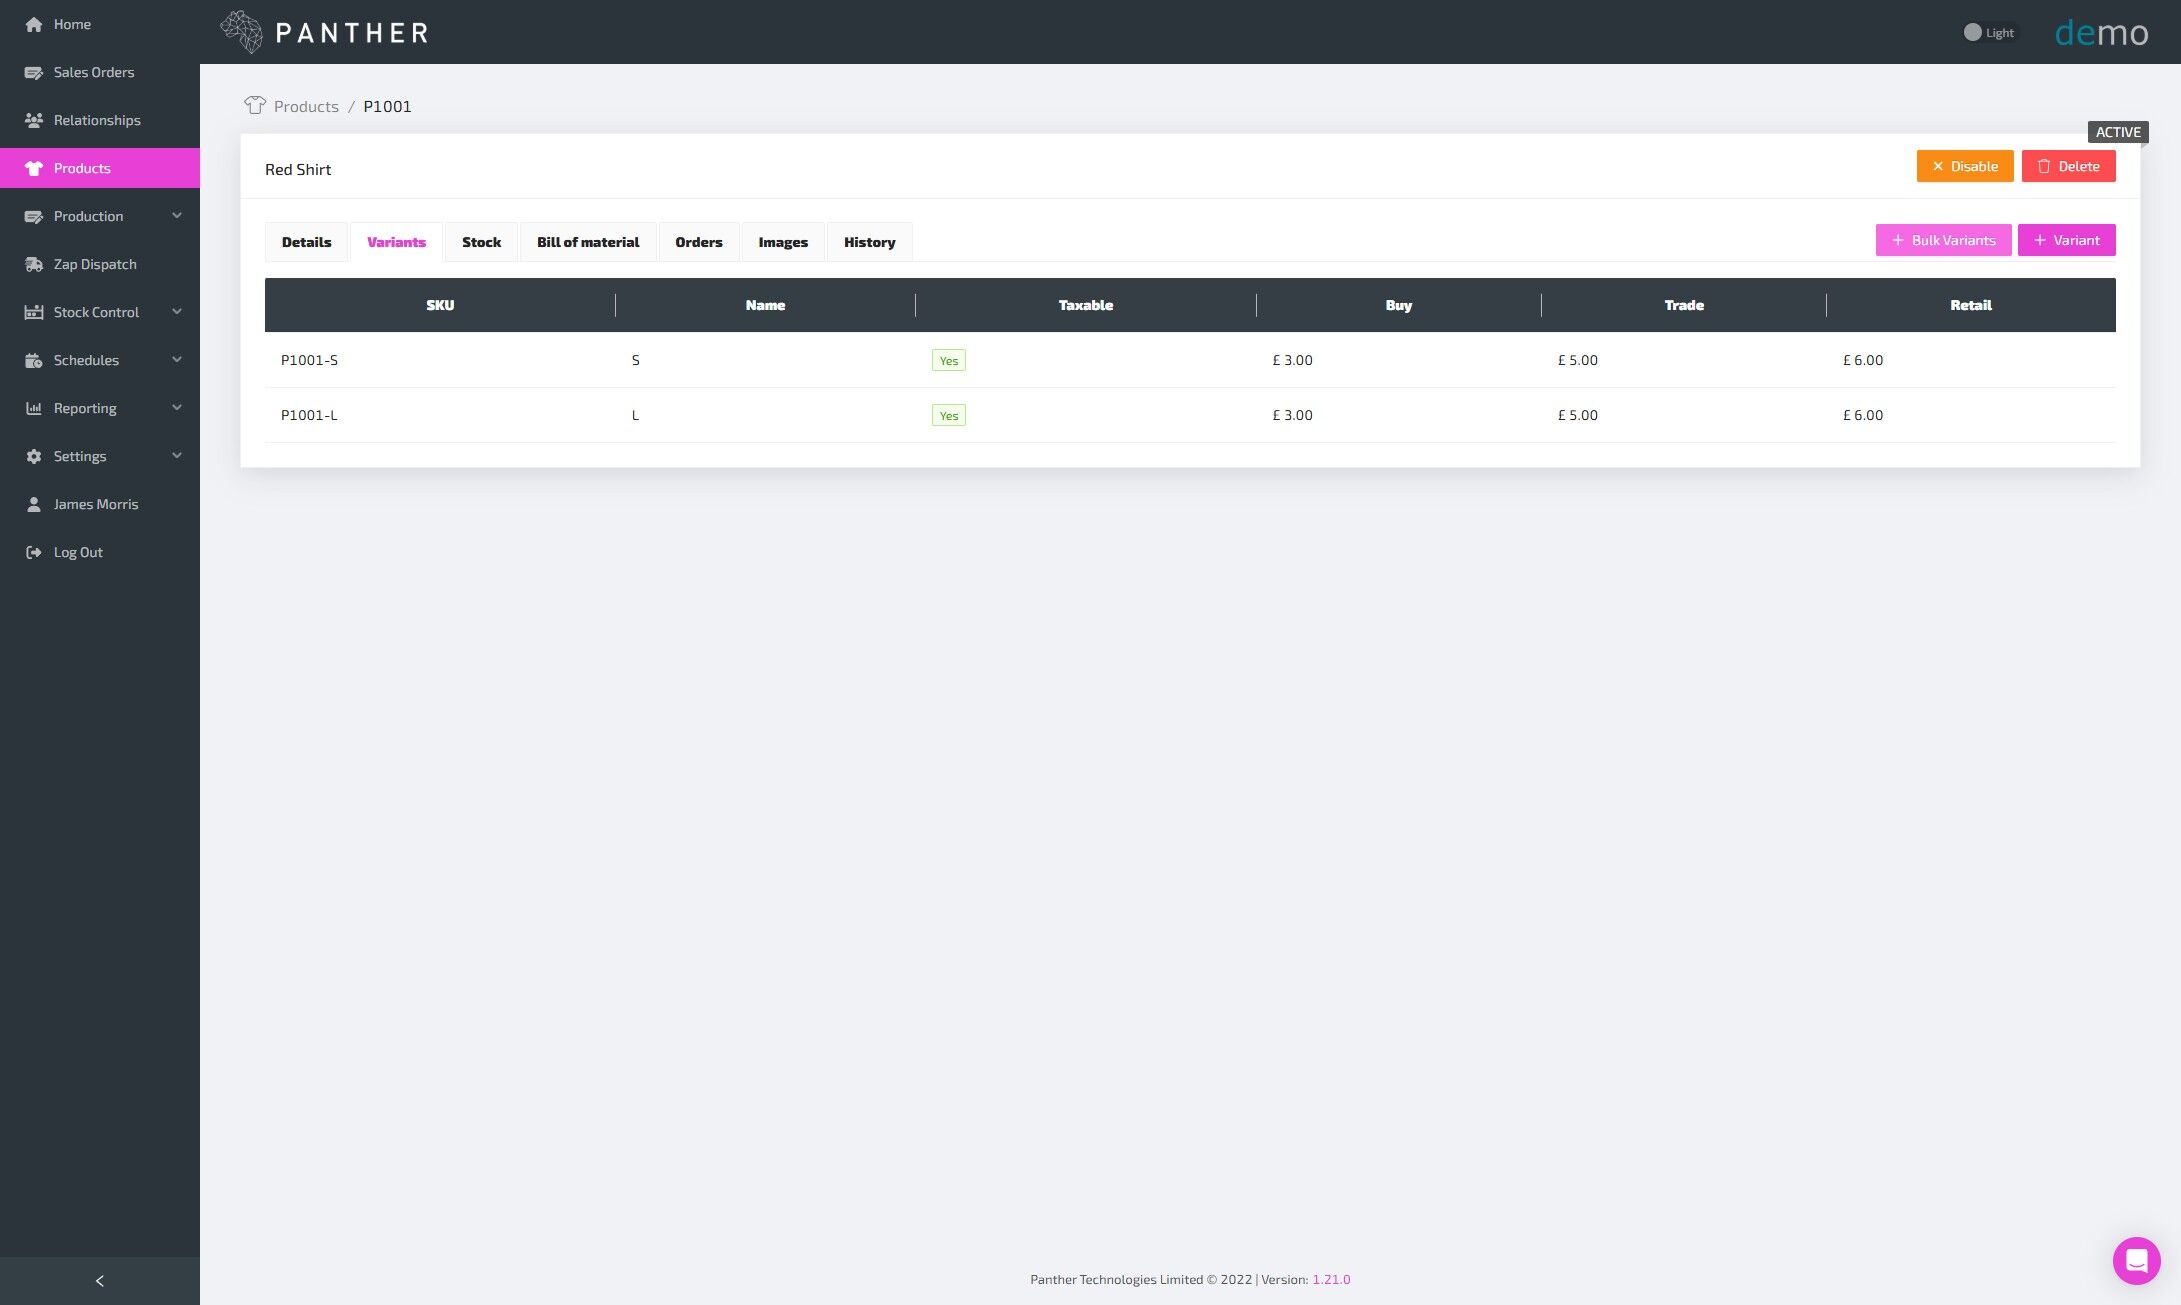The height and width of the screenshot is (1305, 2181).
Task: Expand the Stock Control submenu
Action: (x=177, y=312)
